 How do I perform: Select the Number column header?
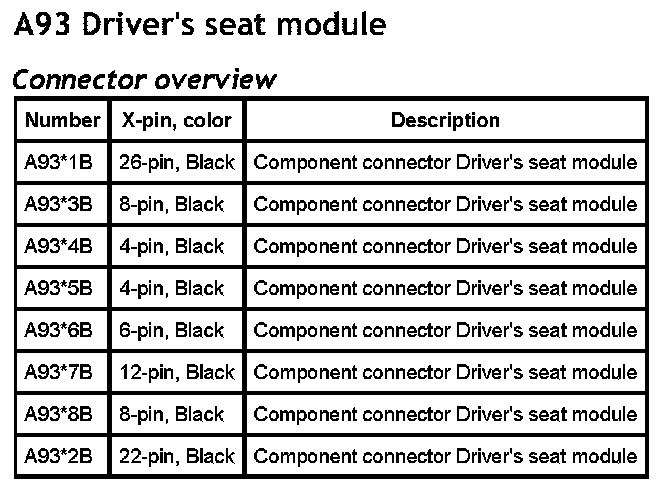pos(62,121)
